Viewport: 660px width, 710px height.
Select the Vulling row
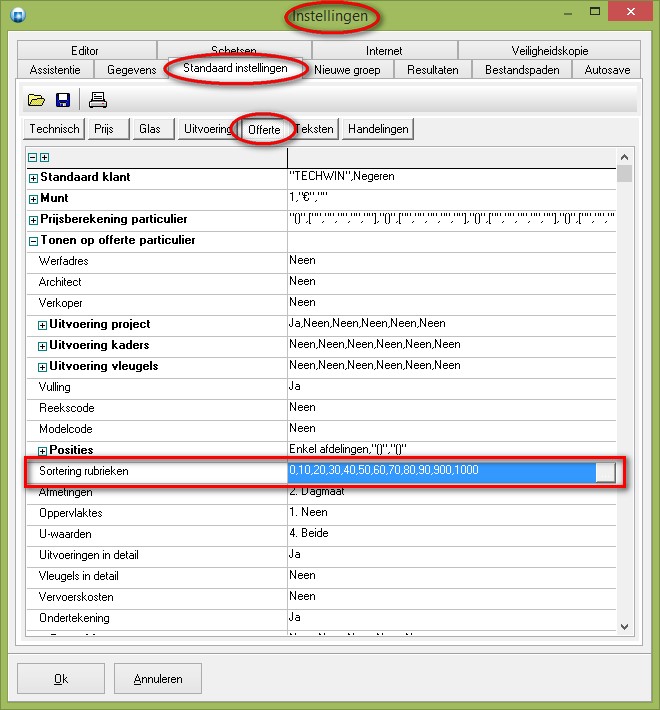[x=321, y=387]
